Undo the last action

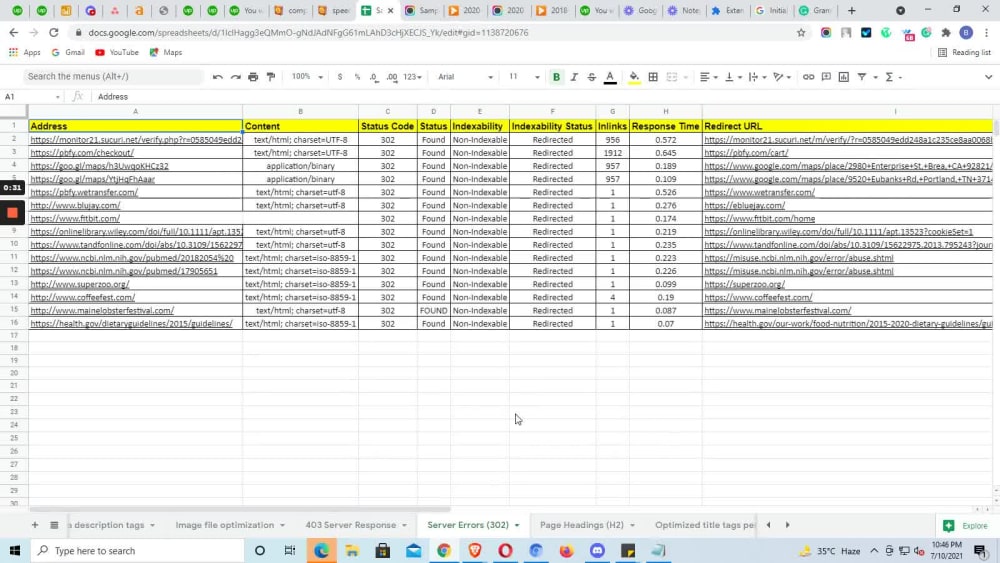coord(217,77)
